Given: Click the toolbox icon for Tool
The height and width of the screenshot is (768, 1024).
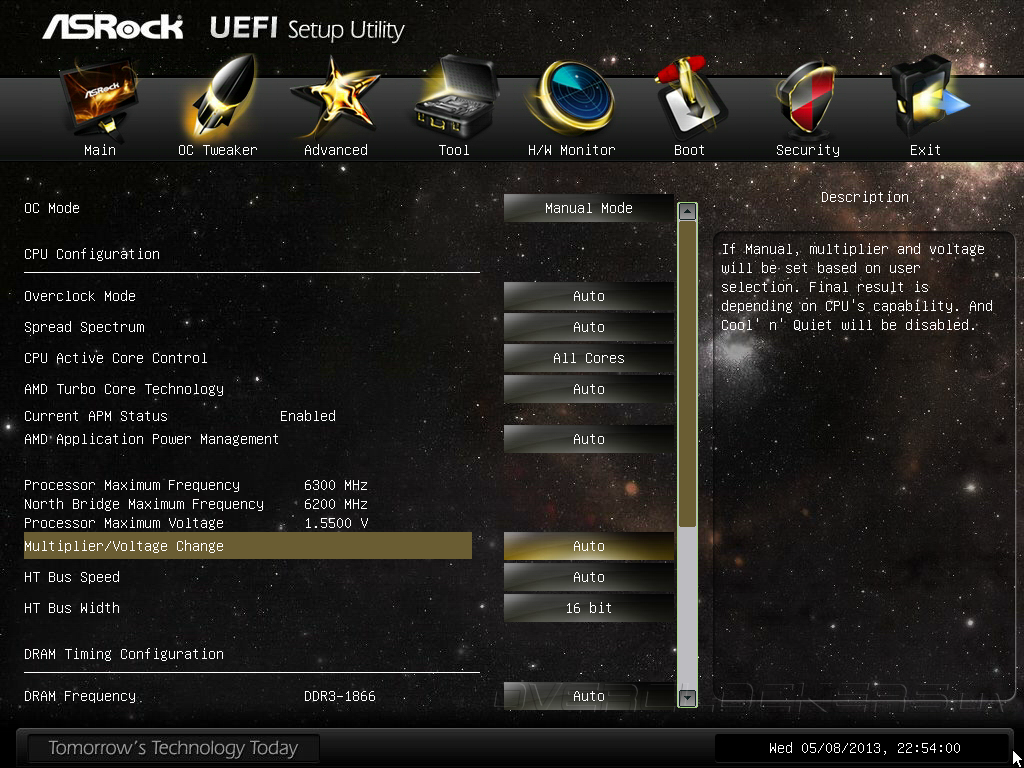Looking at the screenshot, I should click(455, 98).
